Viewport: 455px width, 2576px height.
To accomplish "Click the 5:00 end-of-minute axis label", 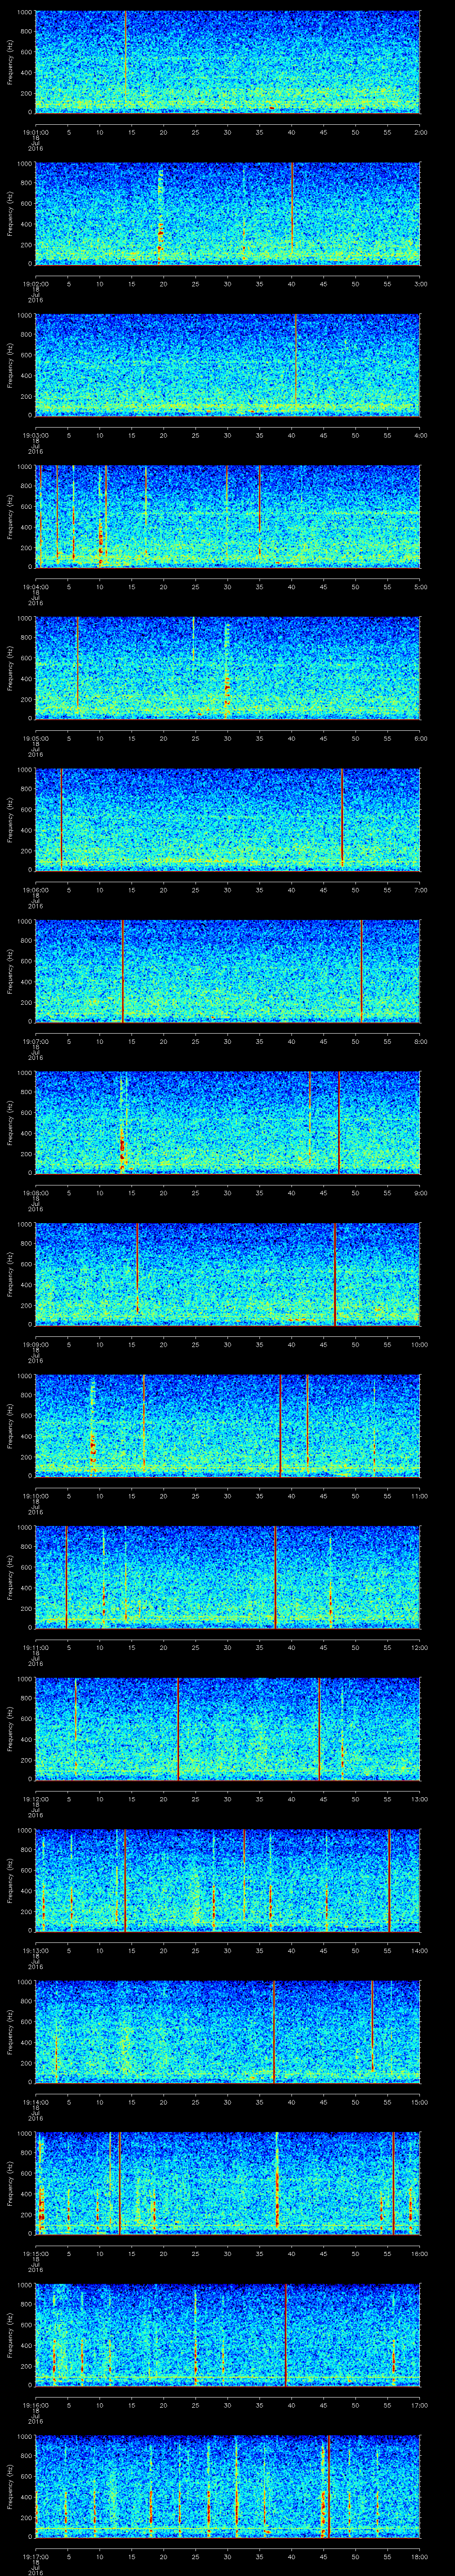I will pos(420,586).
